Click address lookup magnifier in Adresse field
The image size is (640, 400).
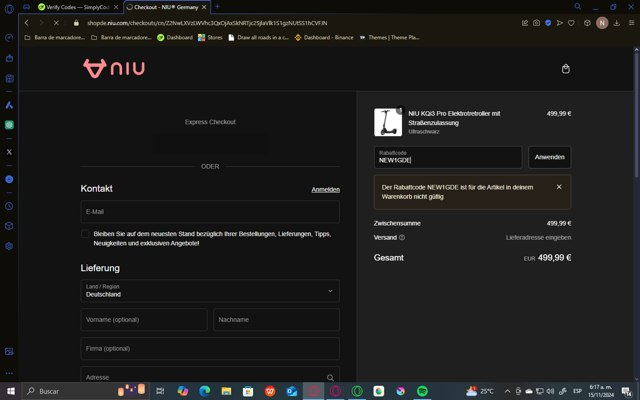pos(330,378)
